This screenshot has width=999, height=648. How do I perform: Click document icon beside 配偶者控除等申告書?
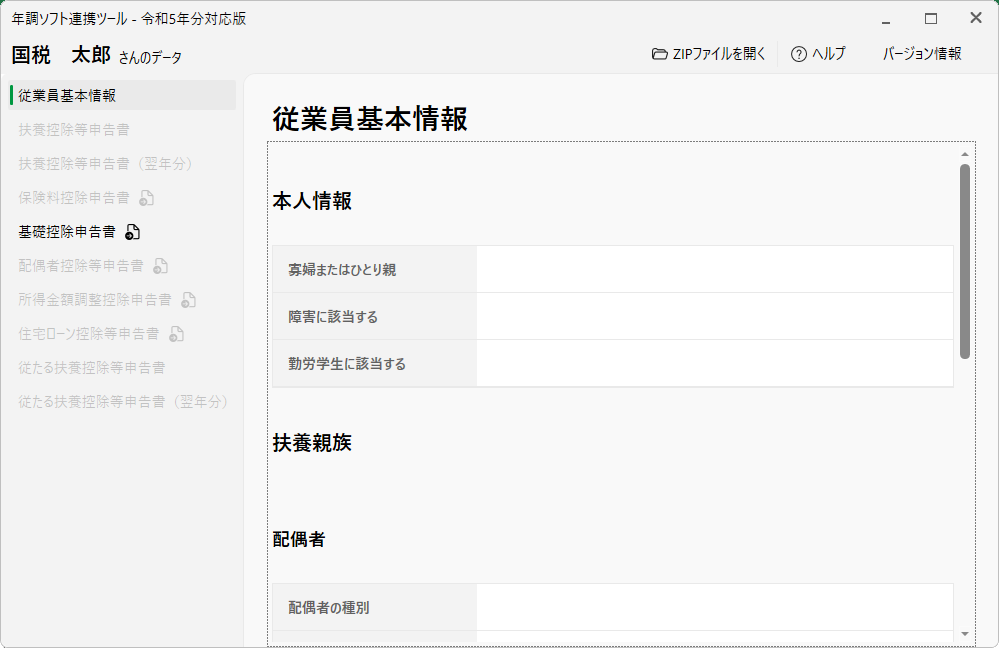pyautogui.click(x=160, y=266)
